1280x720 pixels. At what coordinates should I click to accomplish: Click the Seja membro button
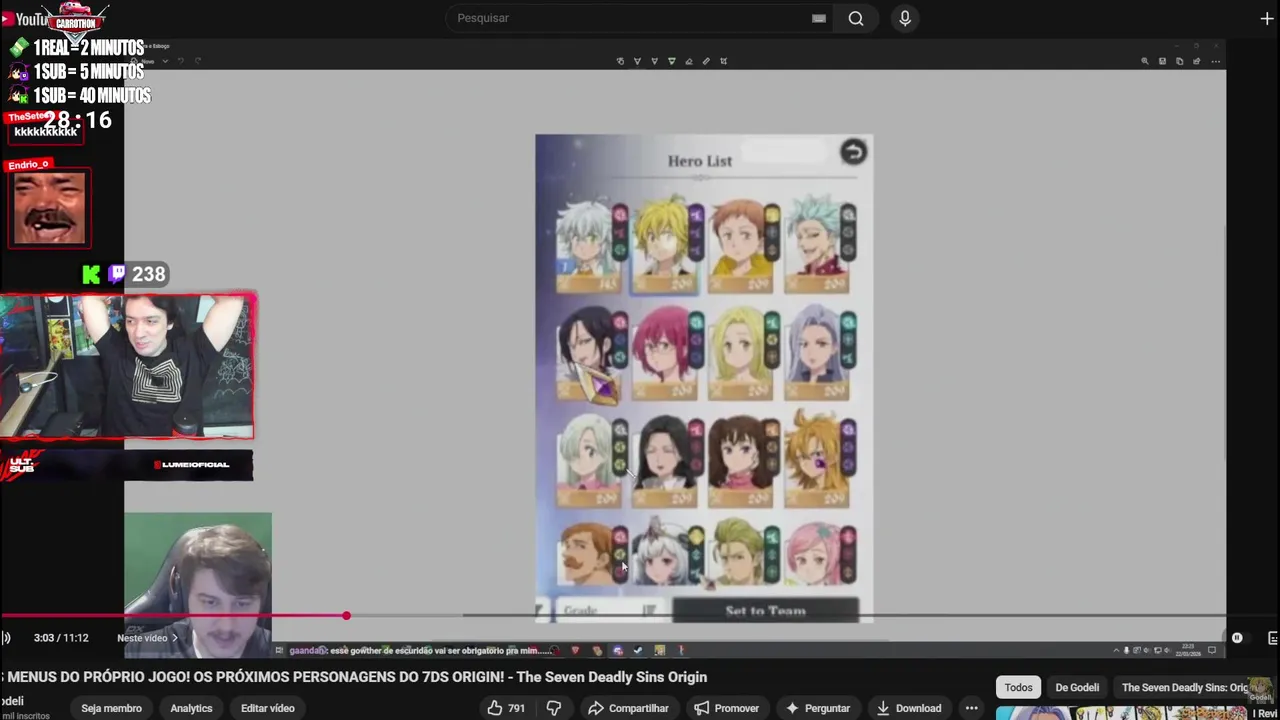pyautogui.click(x=111, y=708)
